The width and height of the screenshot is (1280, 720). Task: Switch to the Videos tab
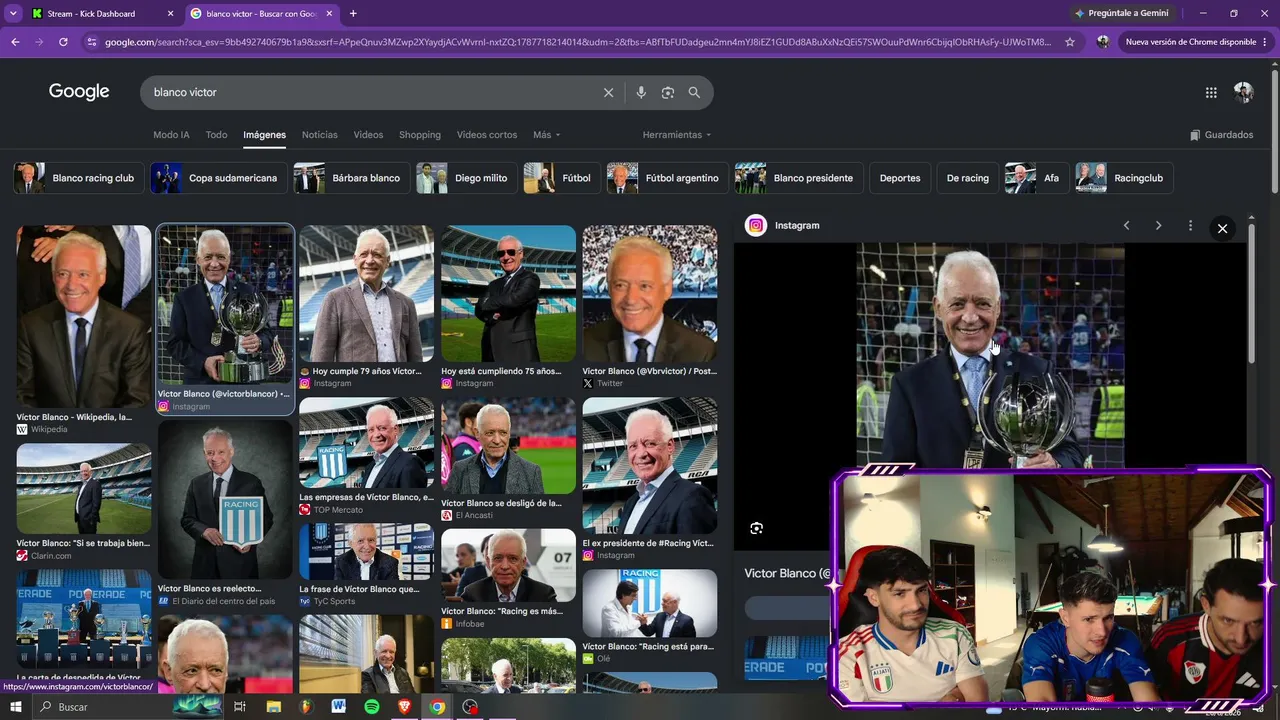coord(368,135)
